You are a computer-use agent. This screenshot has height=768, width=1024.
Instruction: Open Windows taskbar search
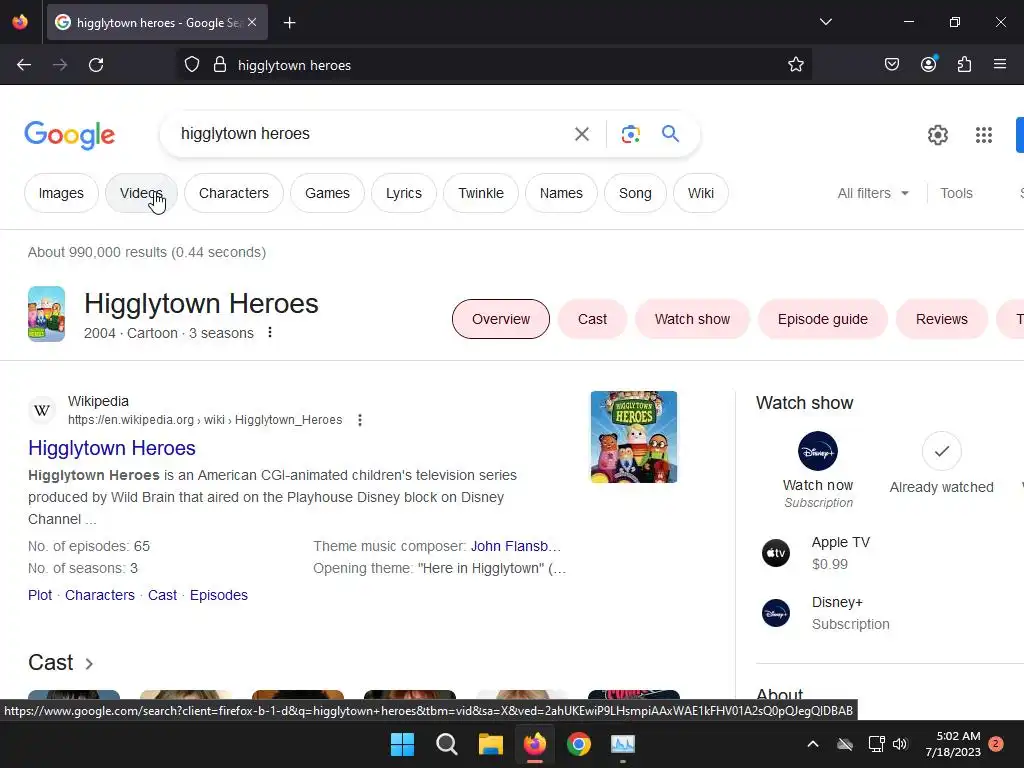[447, 744]
